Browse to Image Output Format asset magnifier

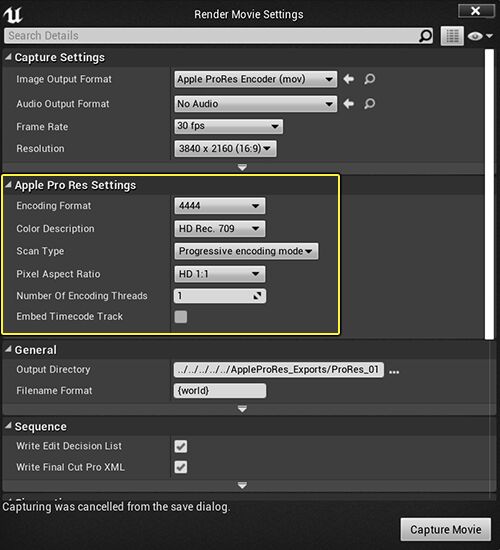point(369,79)
